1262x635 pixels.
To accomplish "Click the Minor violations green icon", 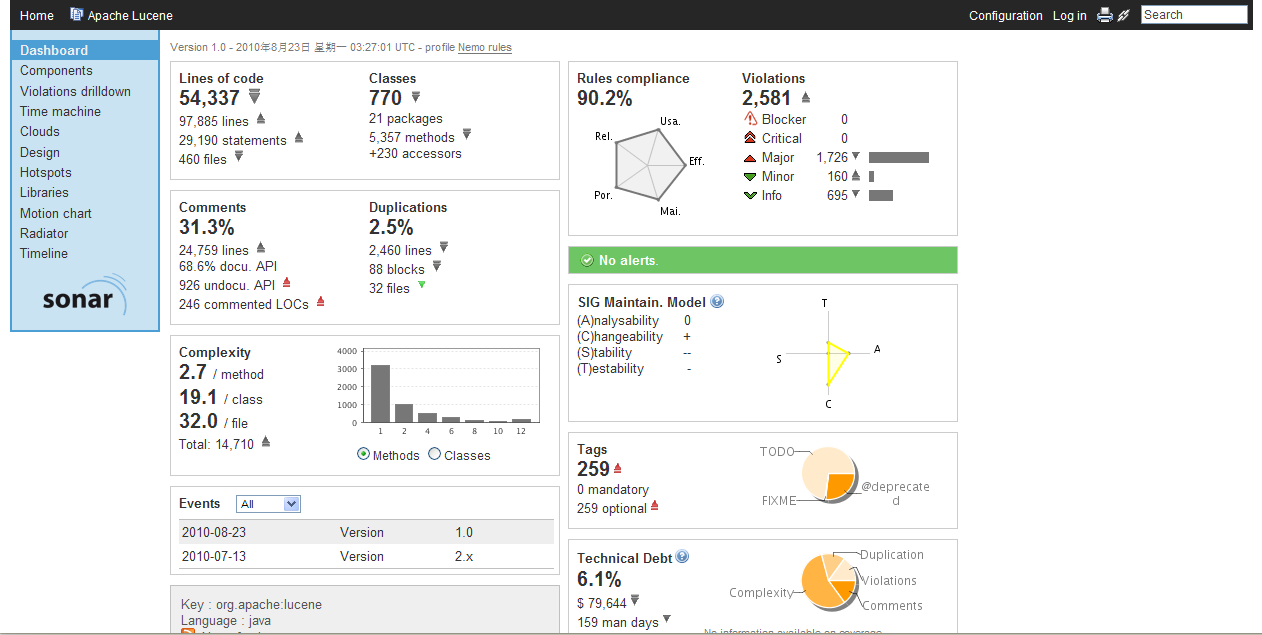I will coord(750,177).
